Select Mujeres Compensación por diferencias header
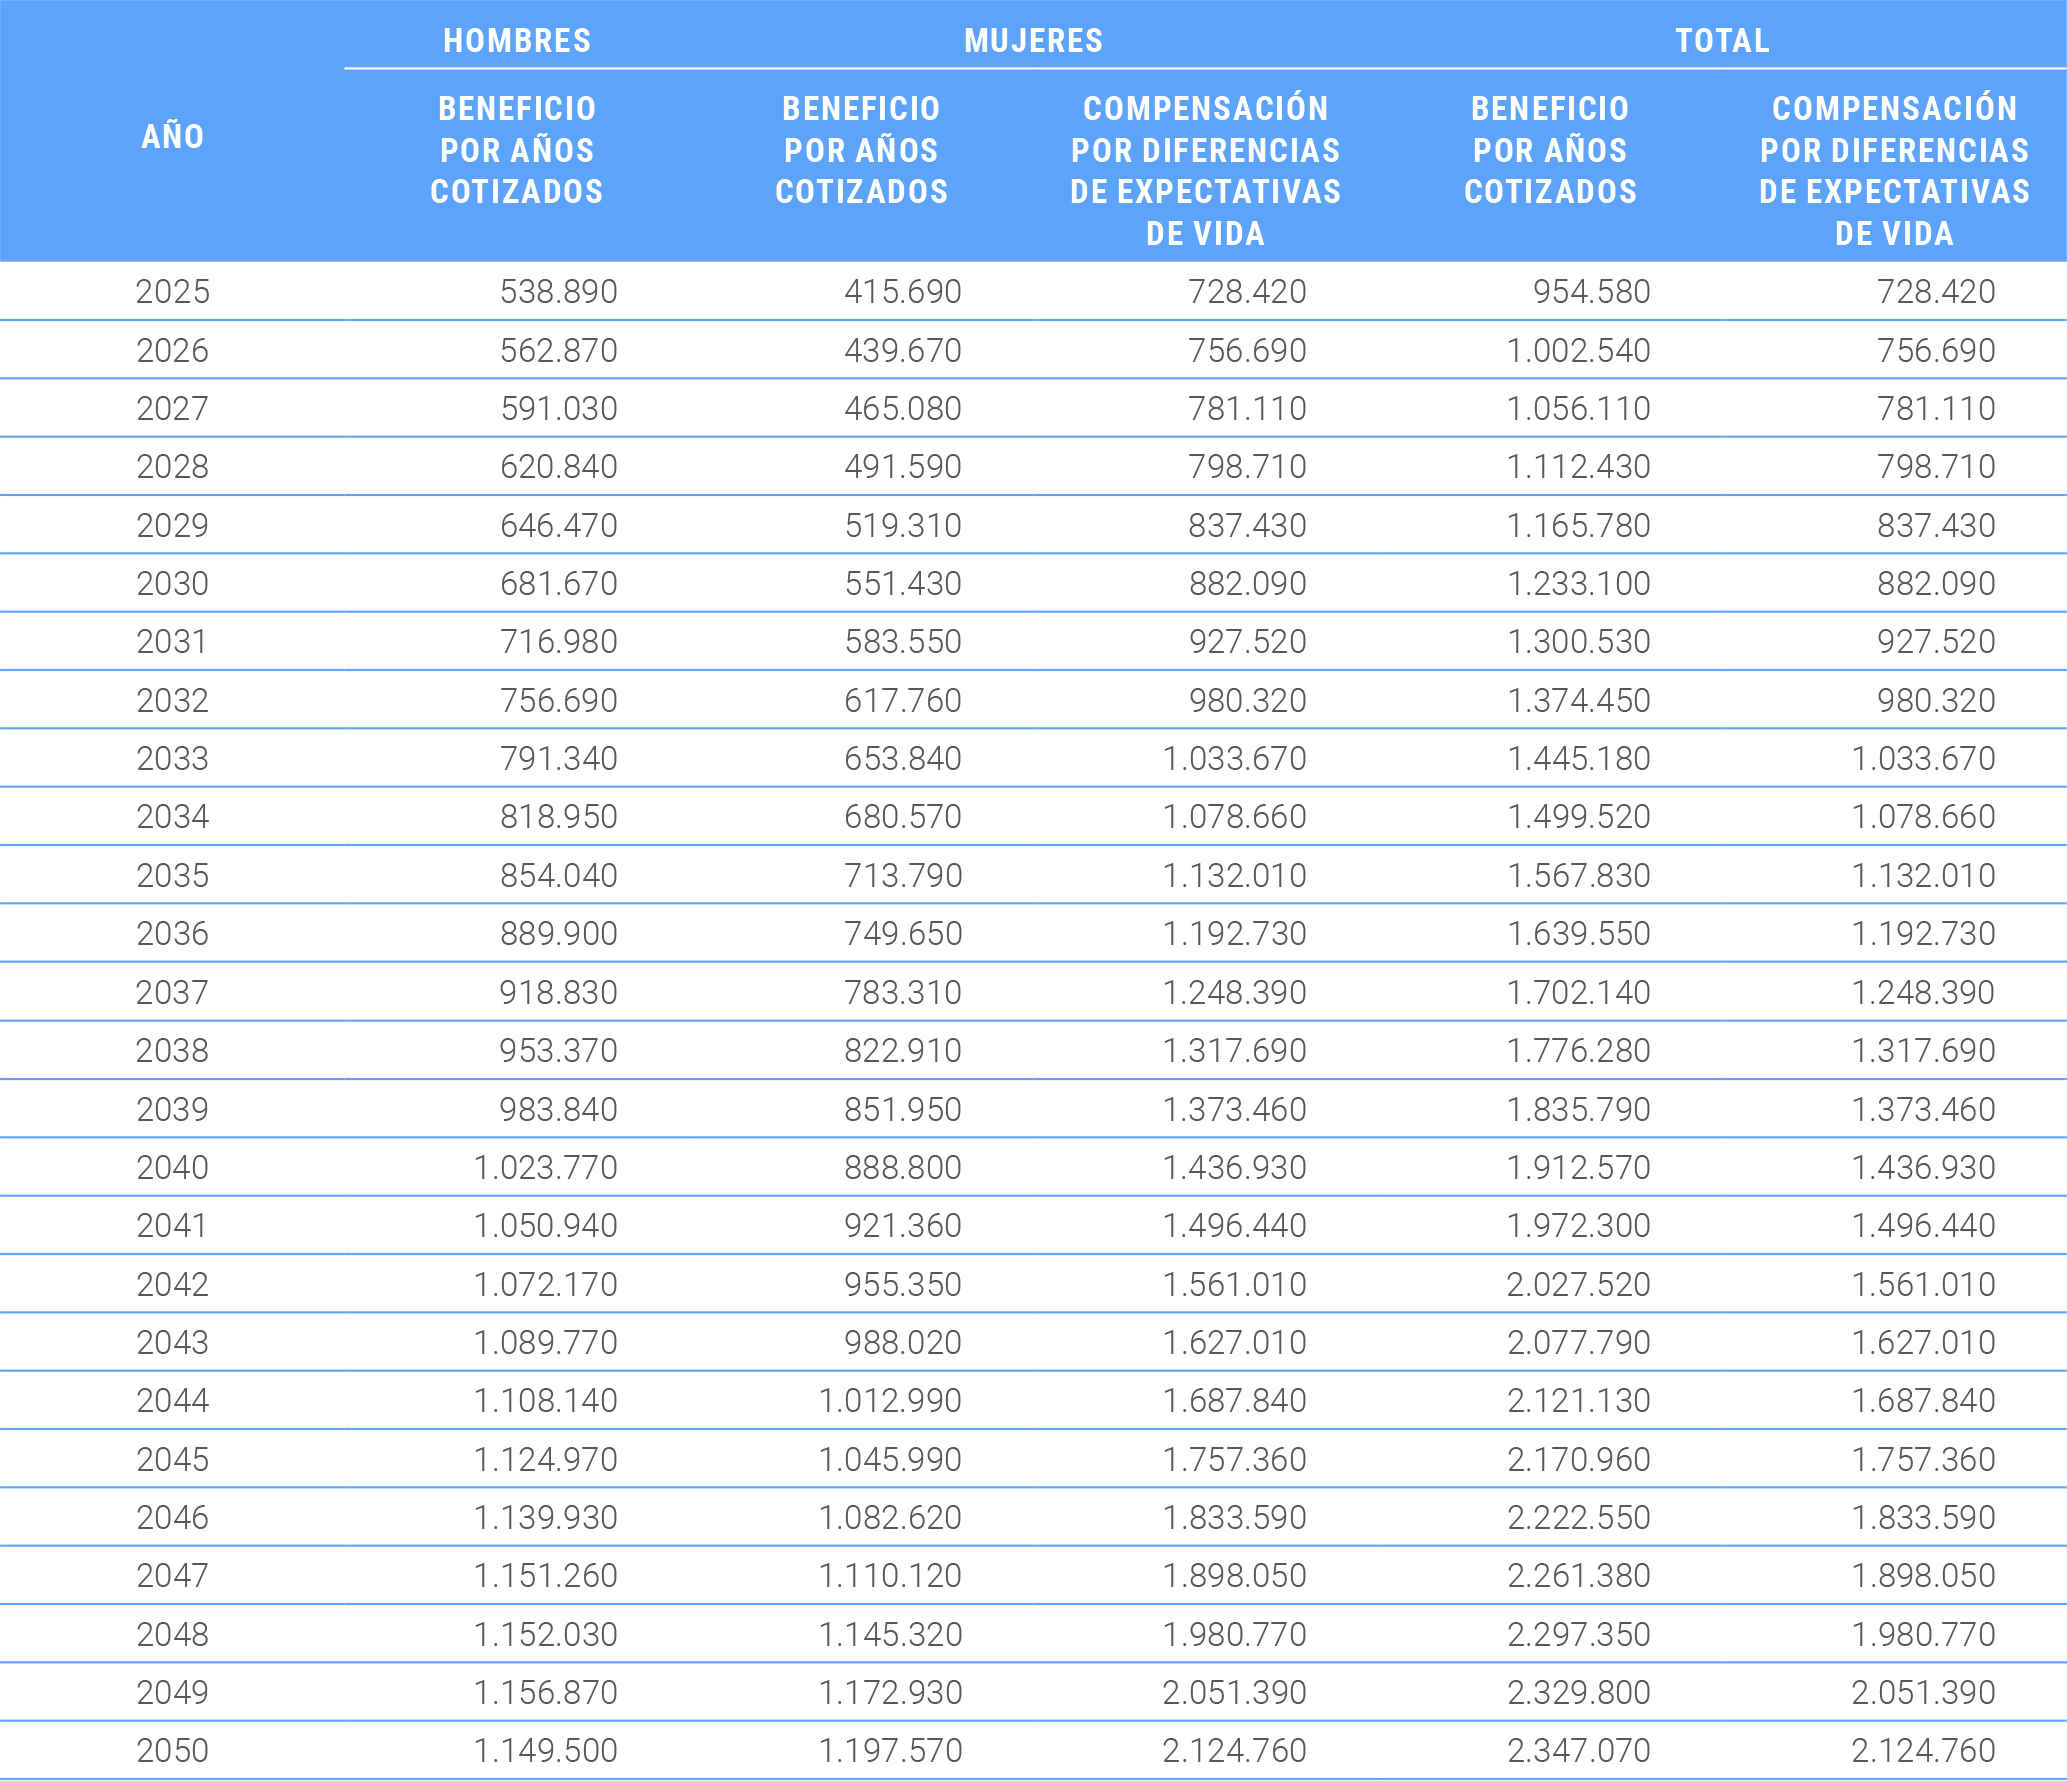The image size is (2067, 1781). 1205,170
